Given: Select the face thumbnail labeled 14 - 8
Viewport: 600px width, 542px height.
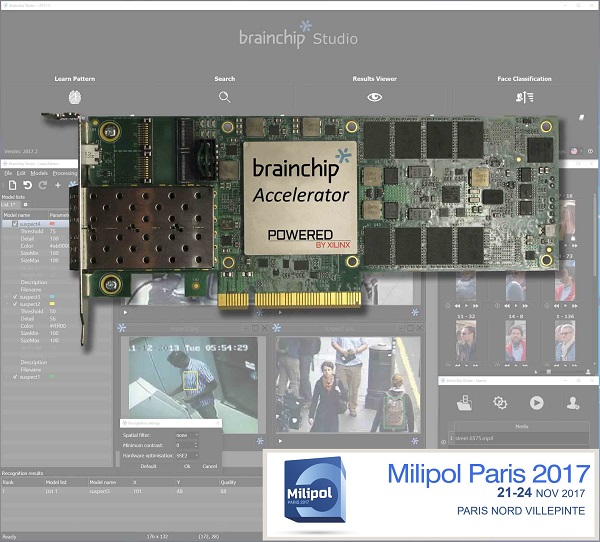Looking at the screenshot, I should [515, 341].
